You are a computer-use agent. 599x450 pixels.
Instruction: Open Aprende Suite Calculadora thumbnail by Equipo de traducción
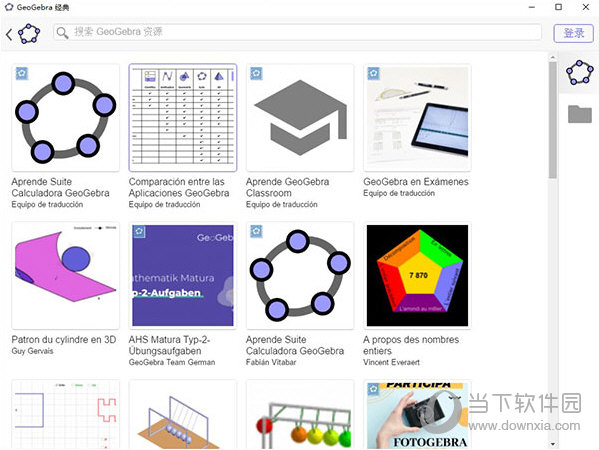[x=65, y=117]
